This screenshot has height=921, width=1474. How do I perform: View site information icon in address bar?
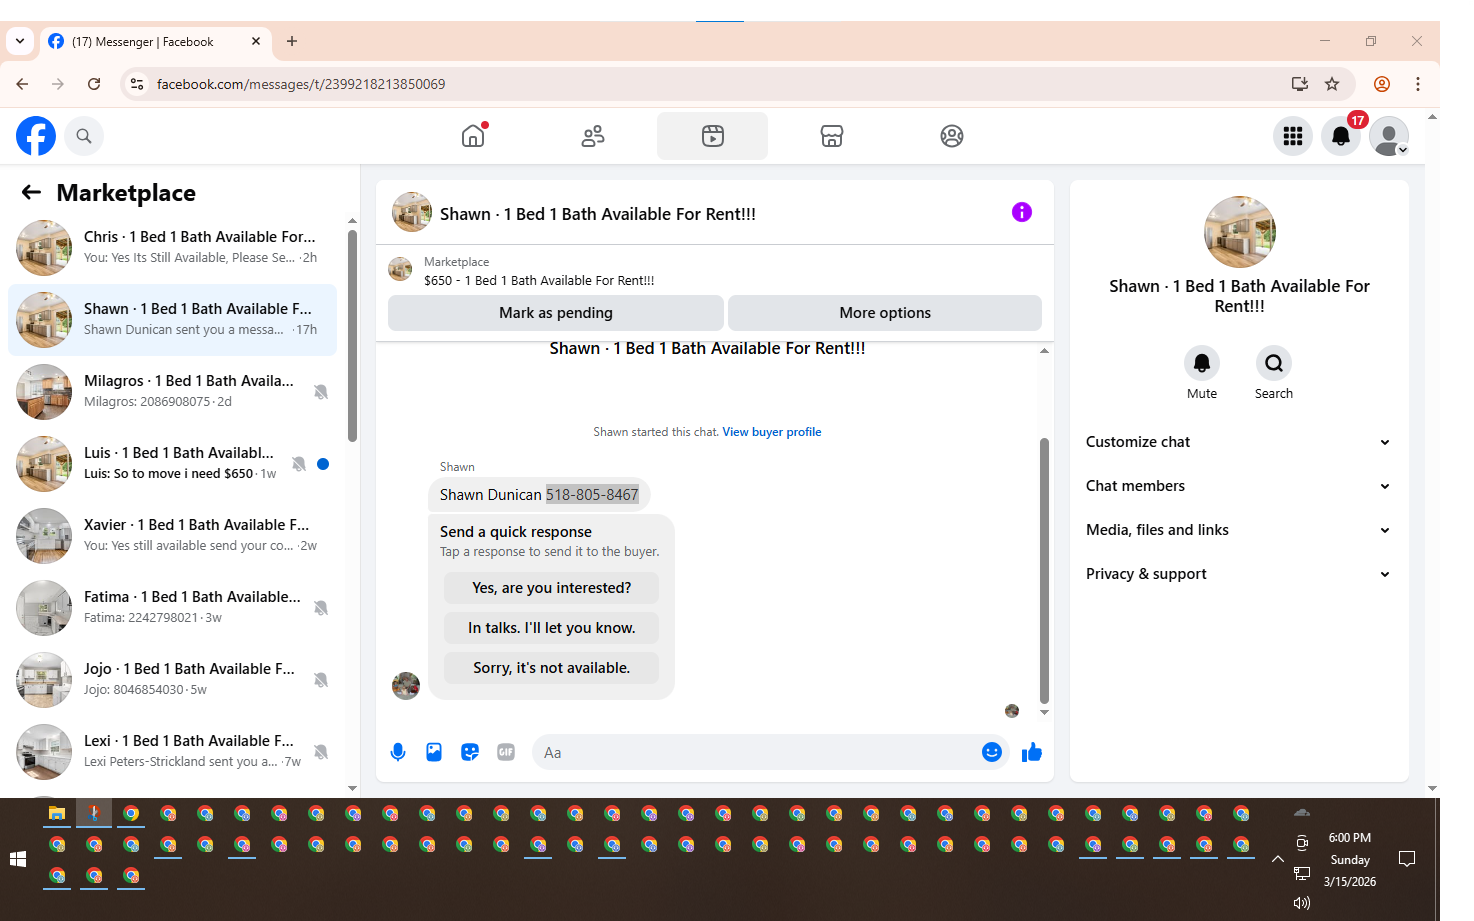pyautogui.click(x=137, y=84)
